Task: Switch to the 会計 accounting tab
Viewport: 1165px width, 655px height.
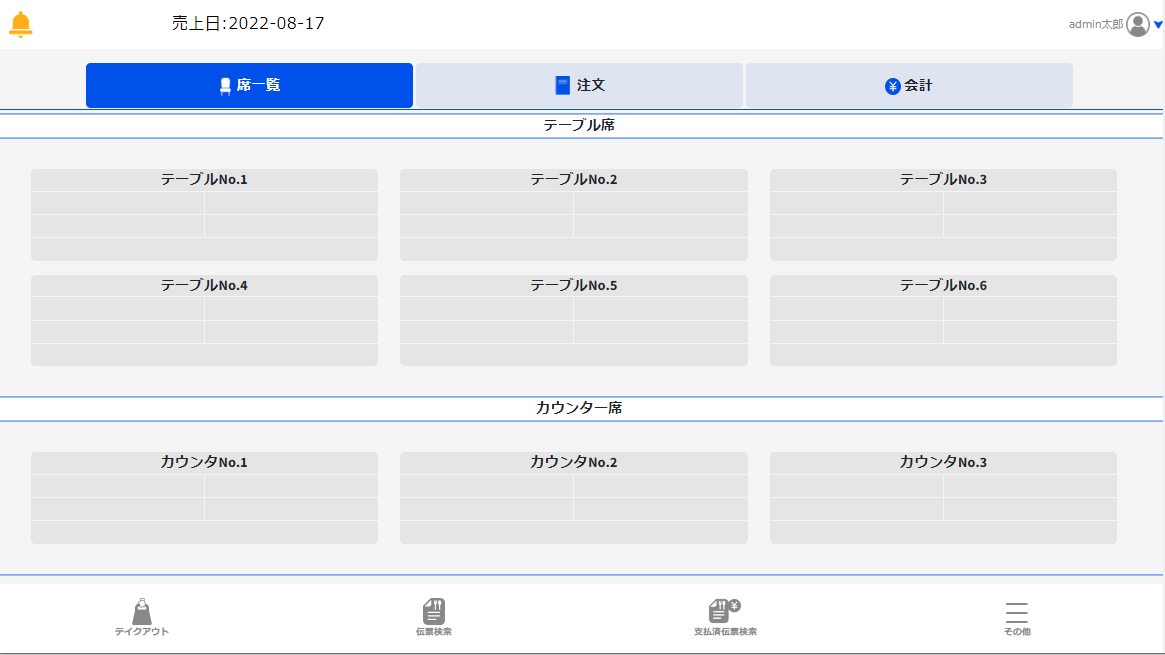Action: coord(909,86)
